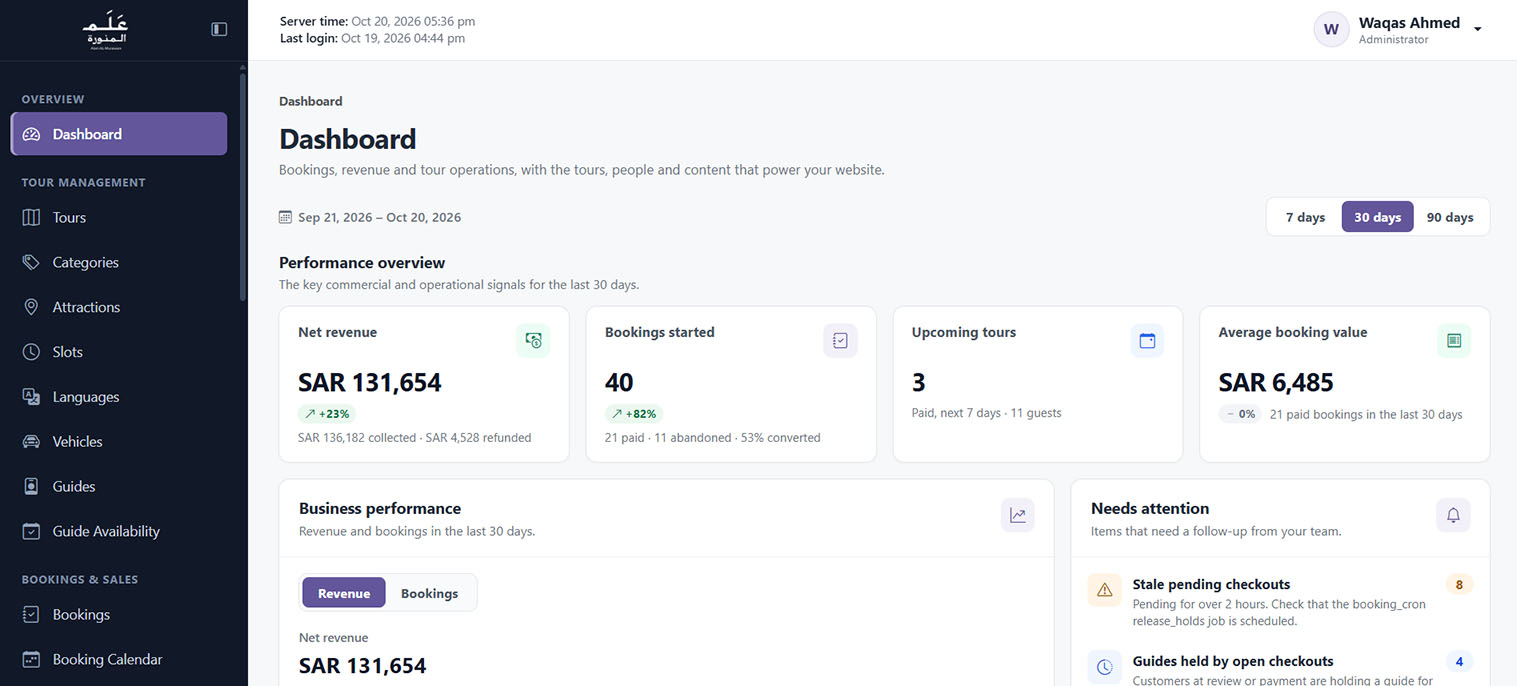Switch chart to Revenue view
Screen dimensions: 1517x686
(344, 593)
